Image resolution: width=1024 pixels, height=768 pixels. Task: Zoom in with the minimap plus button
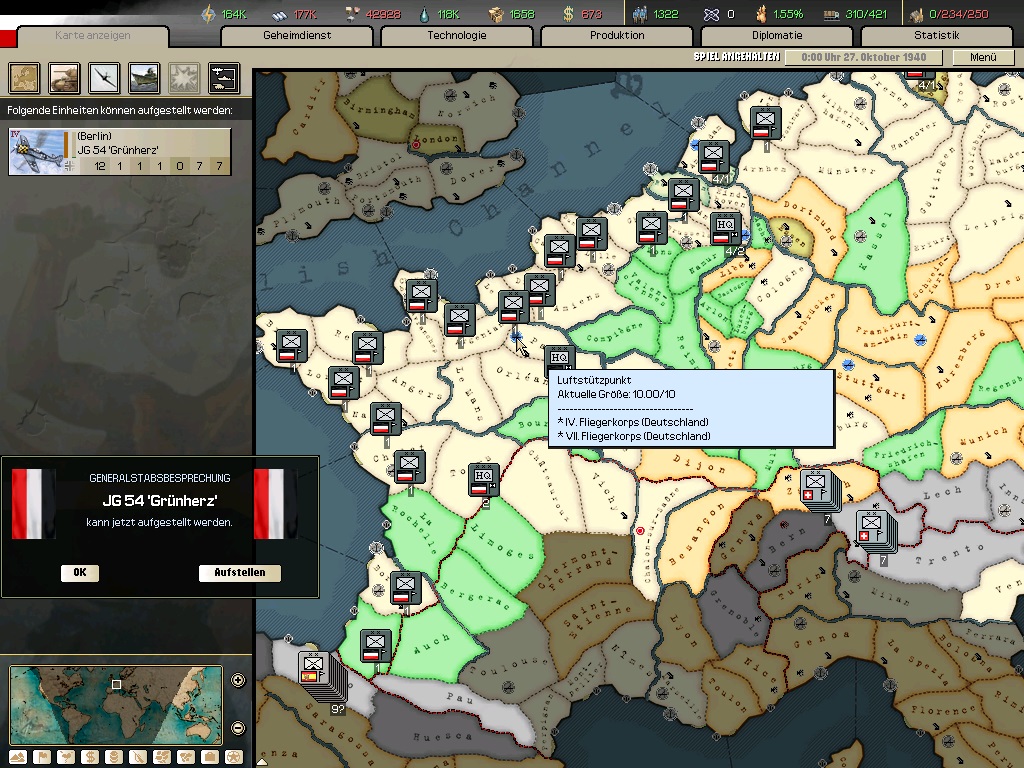coord(238,681)
